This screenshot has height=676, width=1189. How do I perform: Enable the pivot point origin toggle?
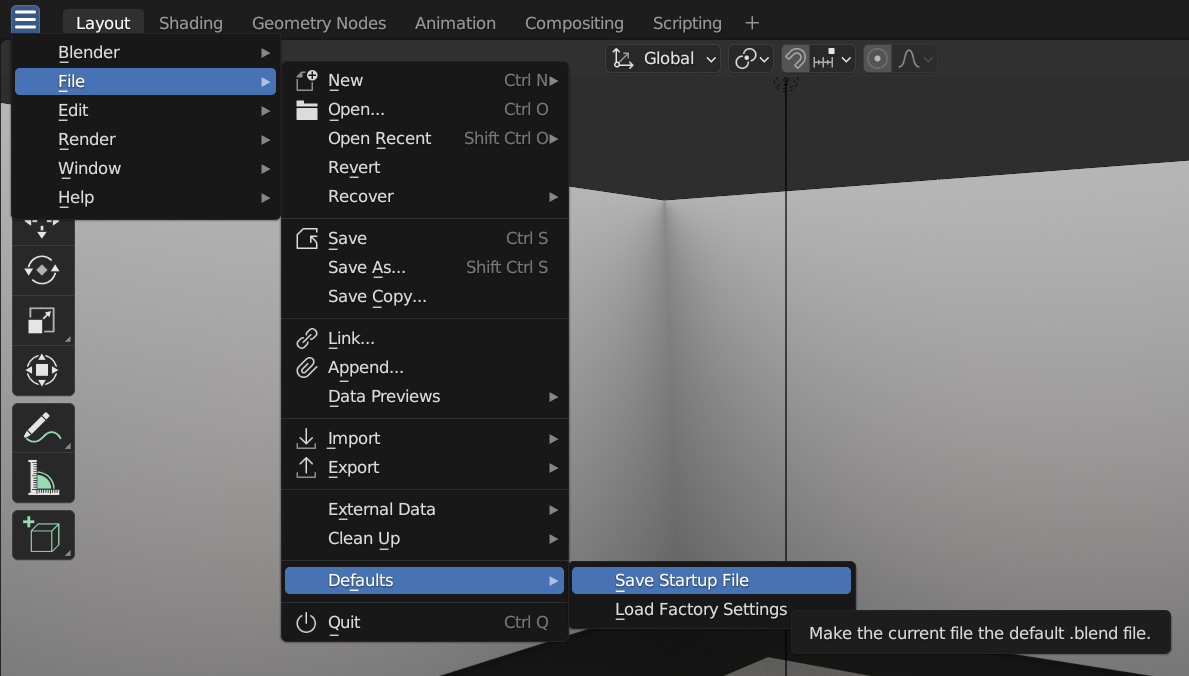(x=751, y=58)
